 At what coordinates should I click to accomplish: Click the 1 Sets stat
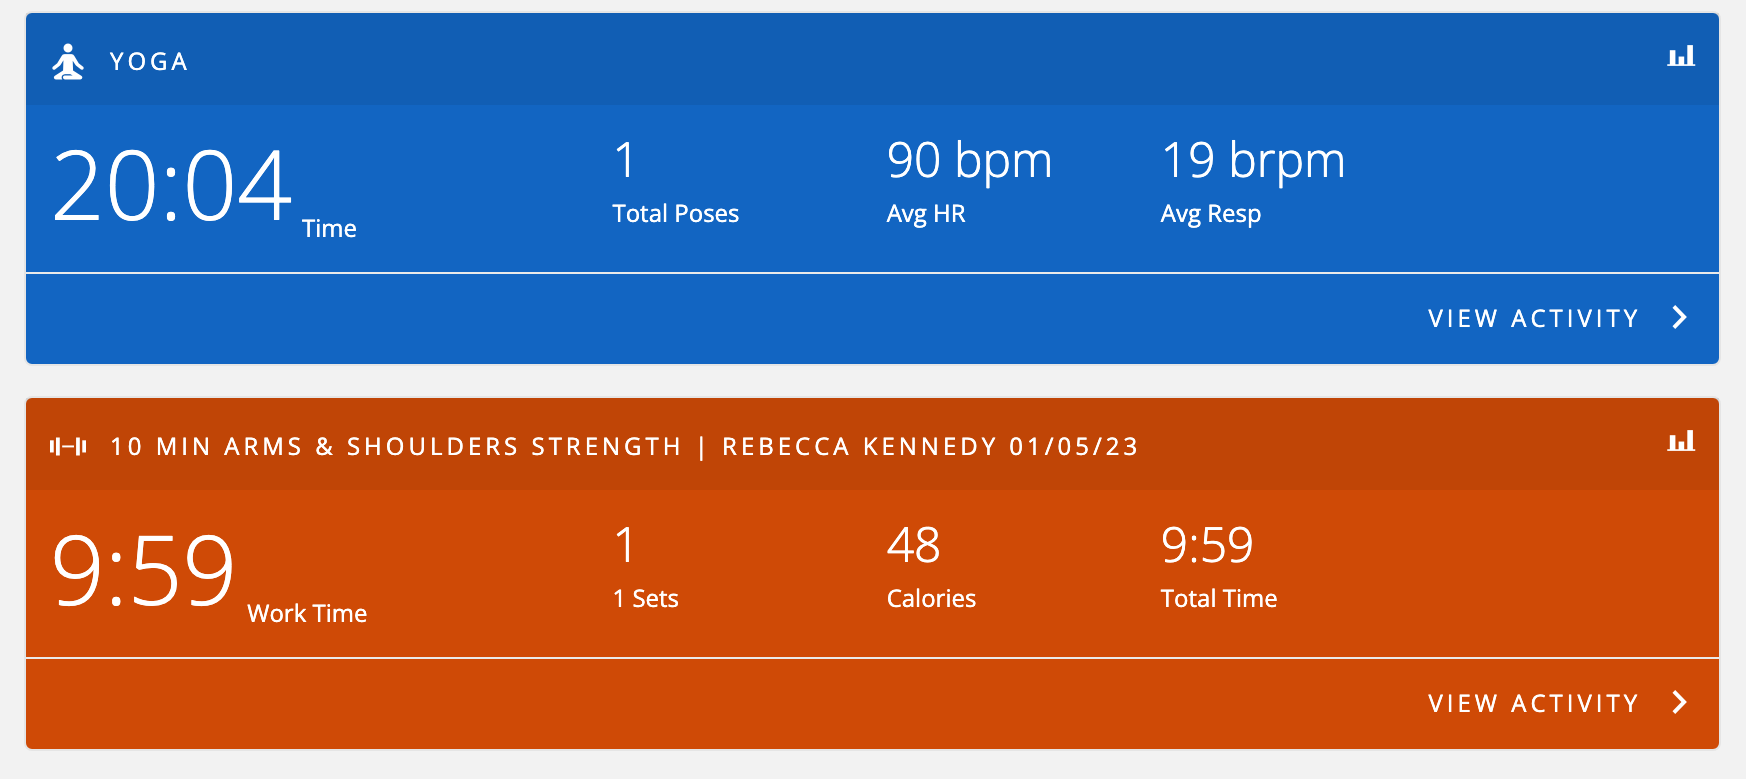click(646, 566)
